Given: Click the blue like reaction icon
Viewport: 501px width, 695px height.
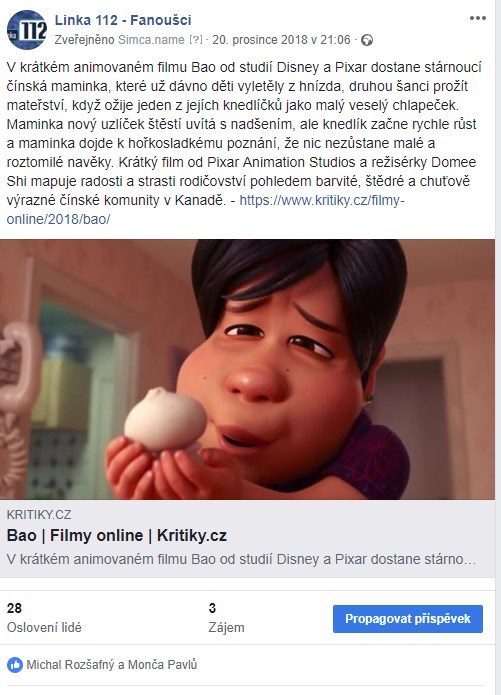Looking at the screenshot, I should [x=15, y=665].
